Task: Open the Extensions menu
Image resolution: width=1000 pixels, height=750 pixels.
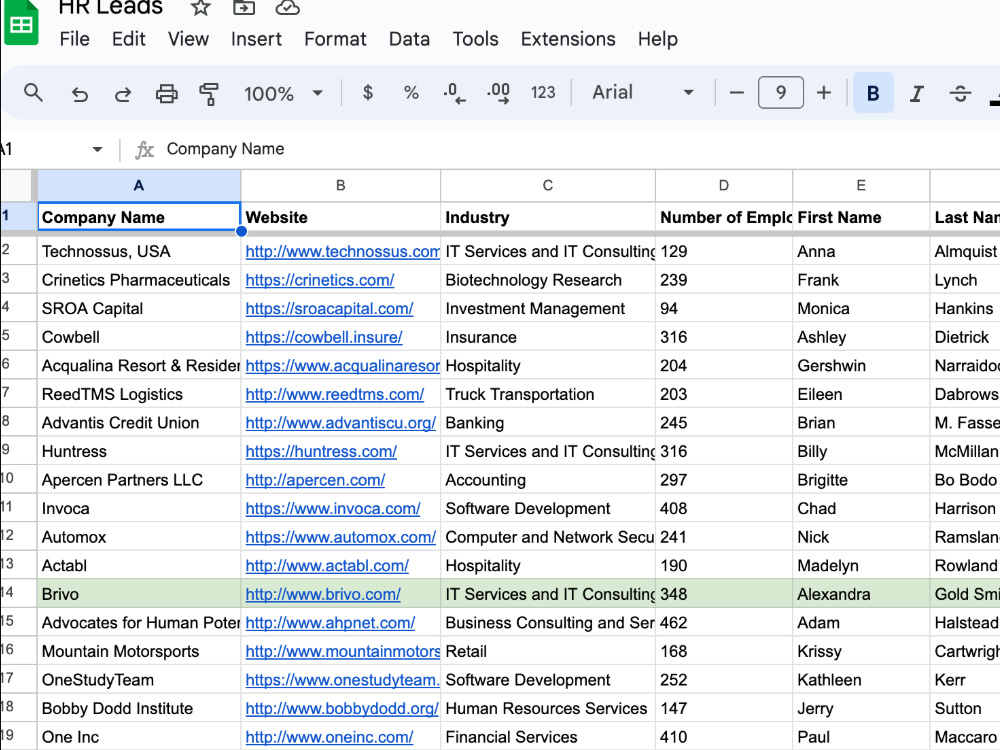Action: tap(568, 39)
